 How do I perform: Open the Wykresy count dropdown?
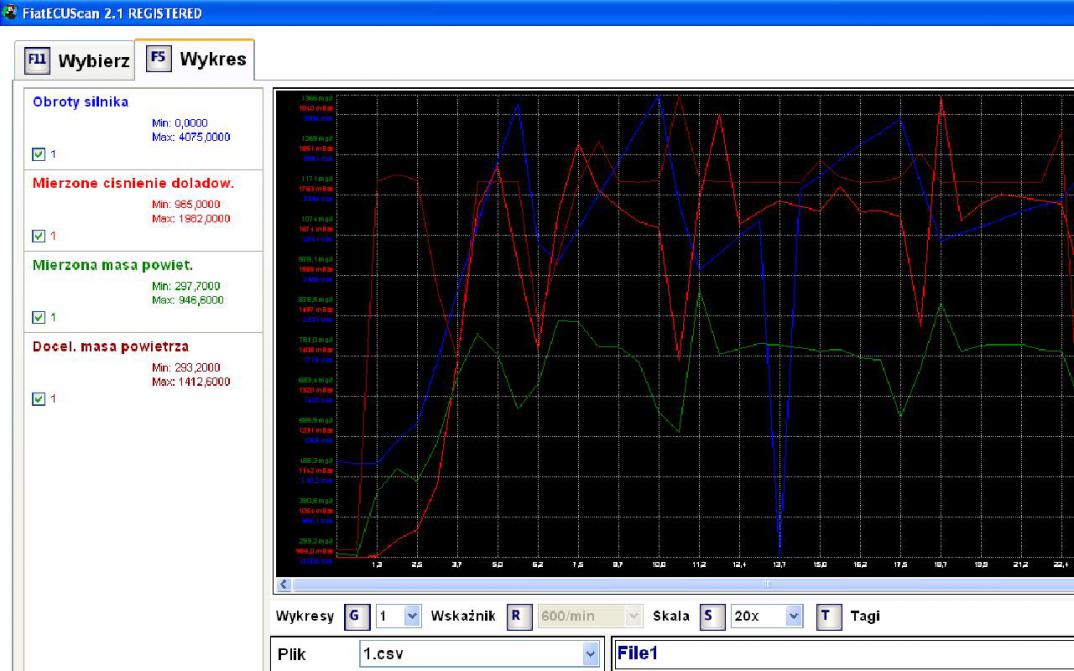[x=412, y=617]
